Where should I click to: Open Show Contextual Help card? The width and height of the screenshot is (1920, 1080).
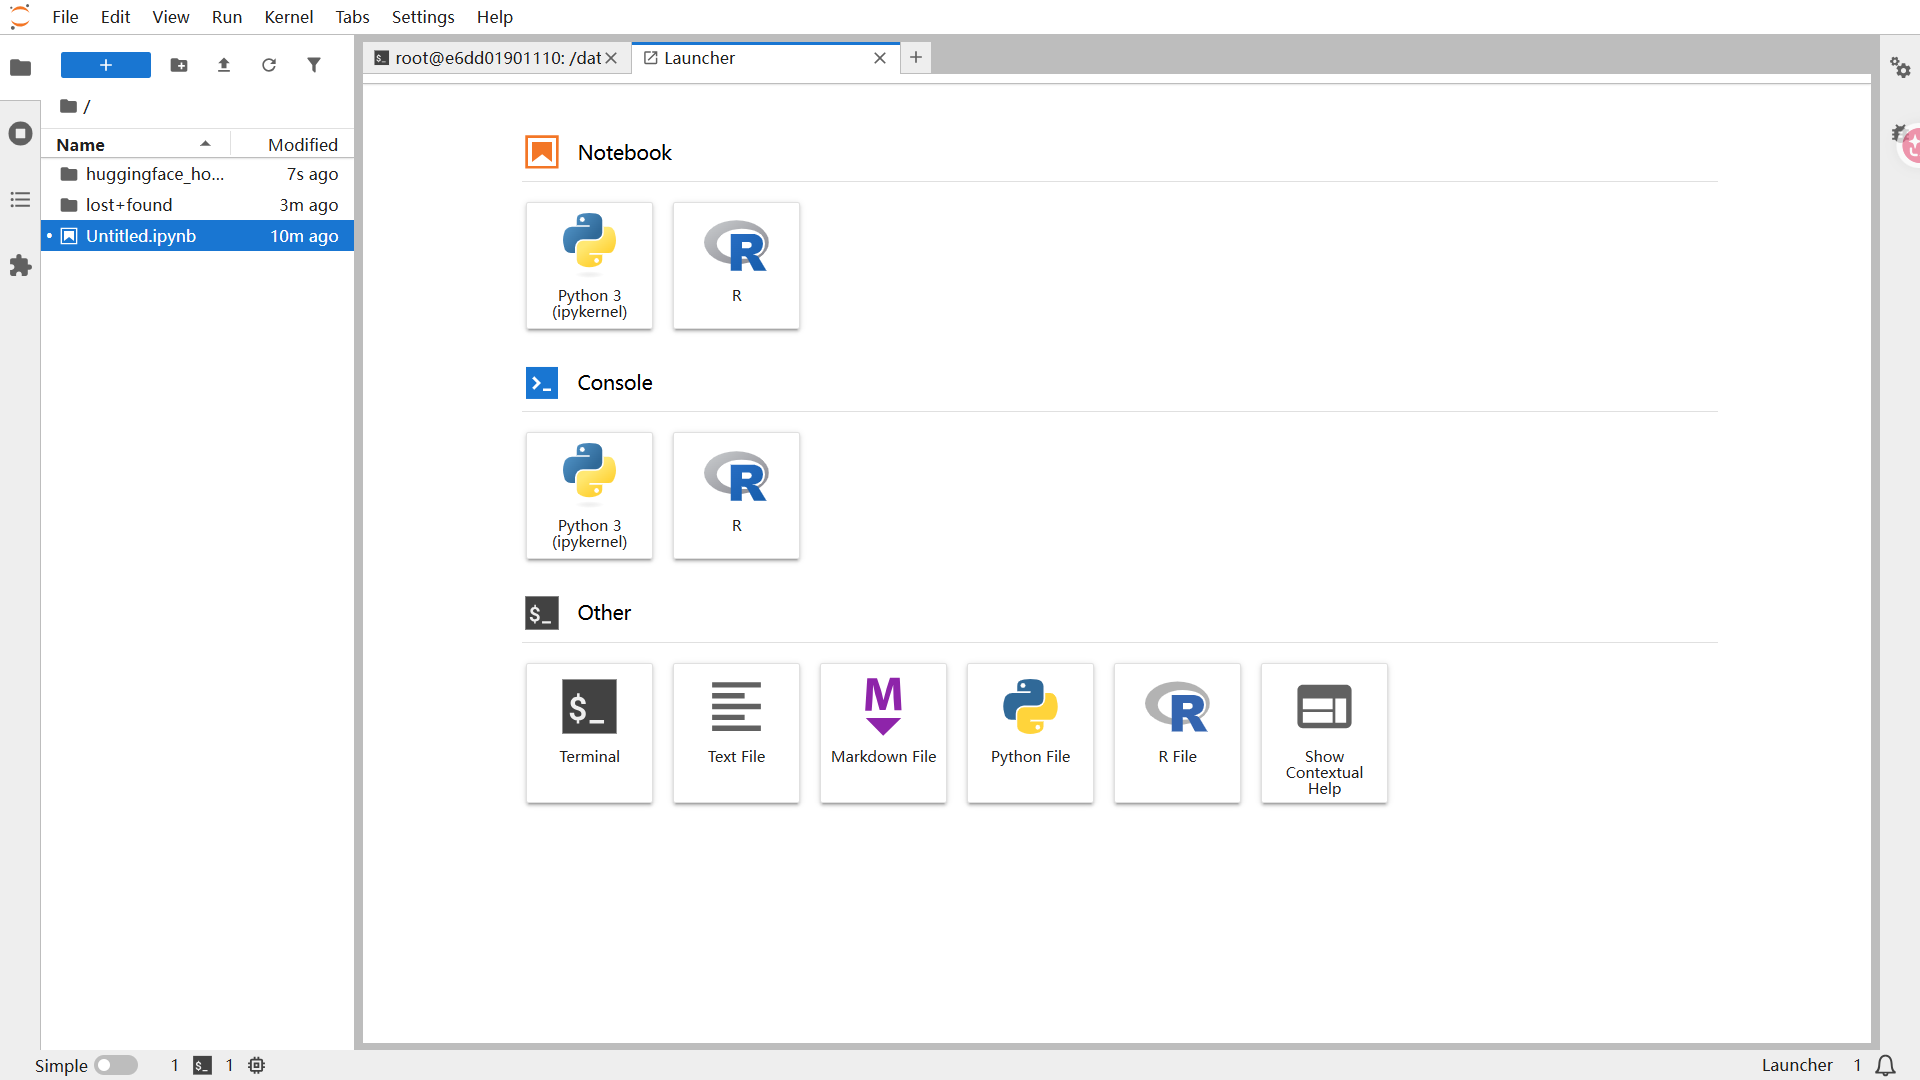tap(1324, 733)
